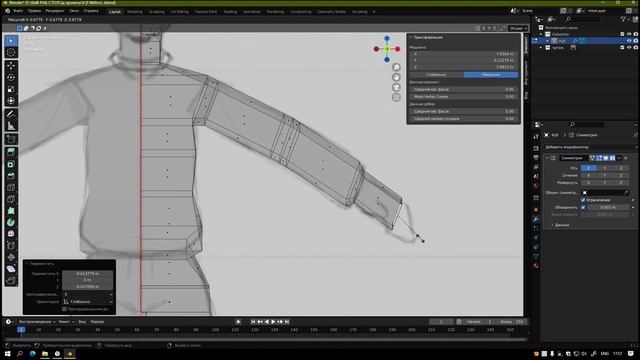The image size is (640, 360).
Task: Open the Добавить модификатор dropdown
Action: tap(590, 147)
